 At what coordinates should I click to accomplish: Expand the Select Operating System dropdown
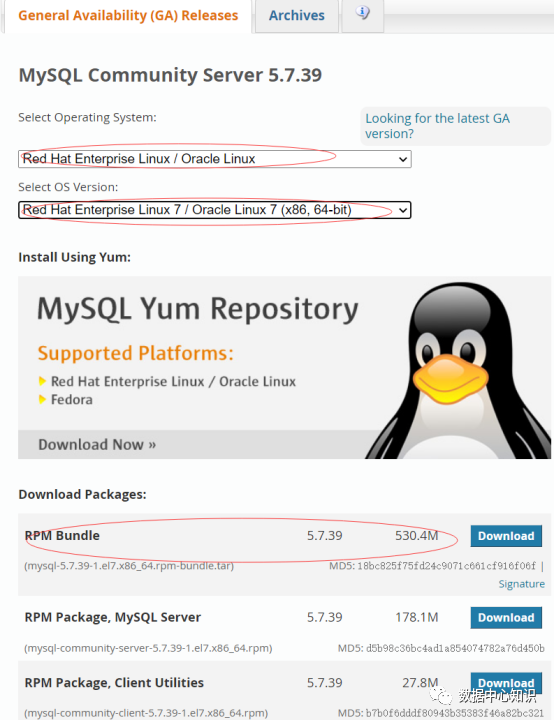(215, 159)
